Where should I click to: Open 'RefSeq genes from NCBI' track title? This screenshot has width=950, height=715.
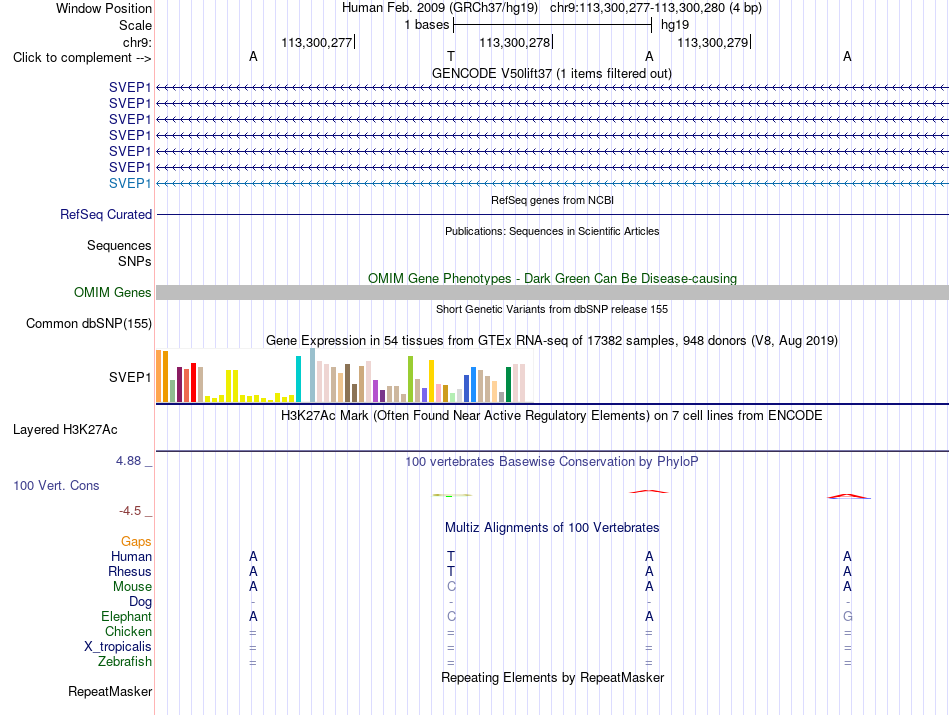point(552,200)
